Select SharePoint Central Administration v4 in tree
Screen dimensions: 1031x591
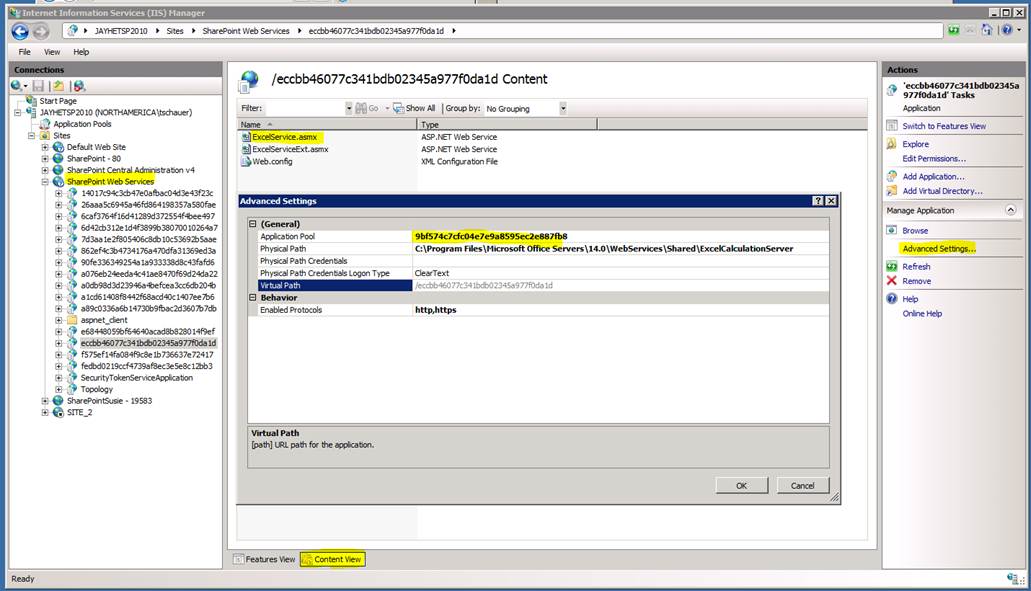click(x=131, y=170)
